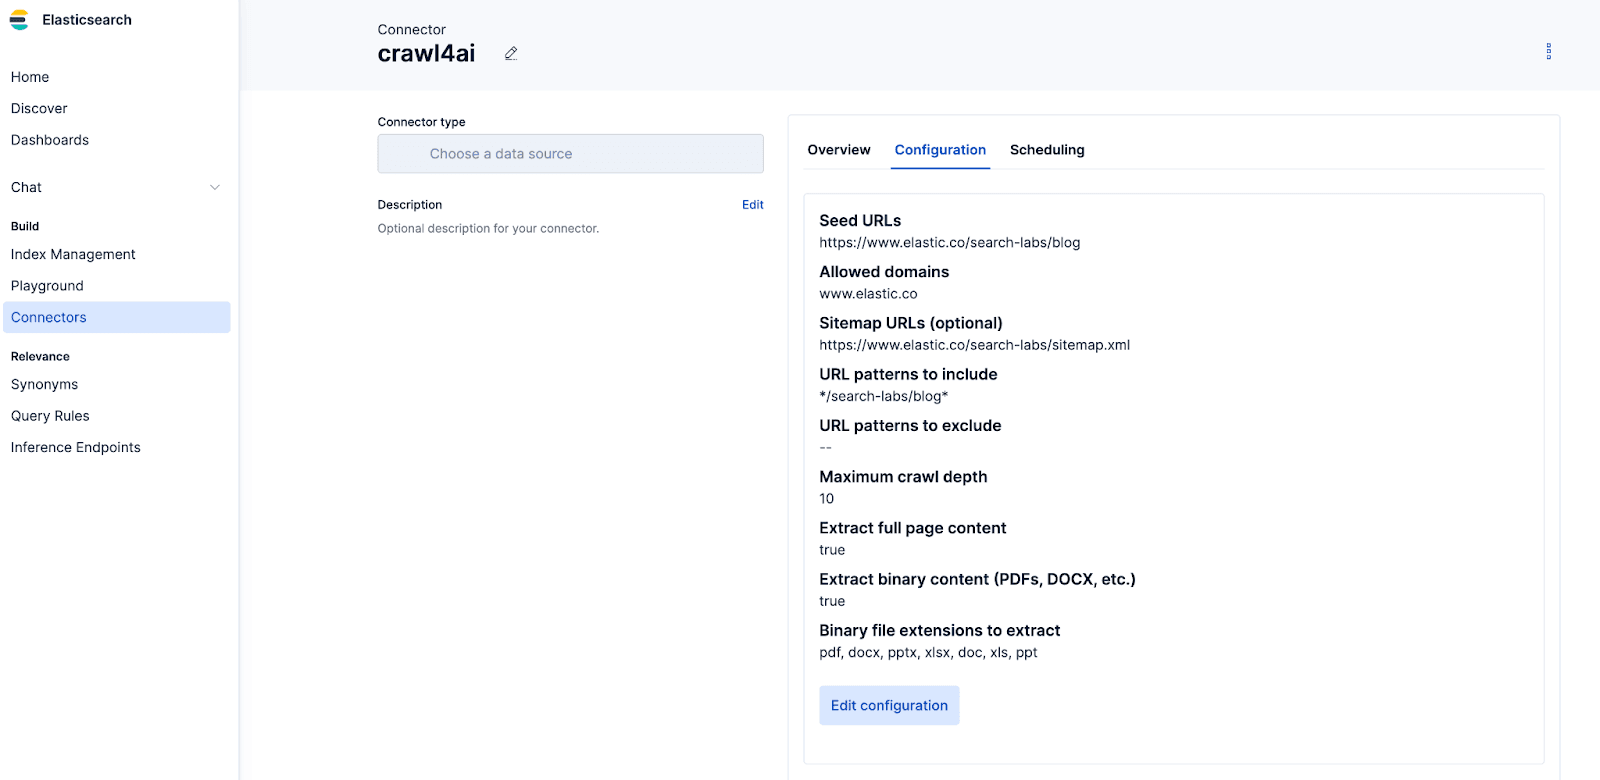The image size is (1600, 780).
Task: Expand the Chat section chevron
Action: pos(215,188)
